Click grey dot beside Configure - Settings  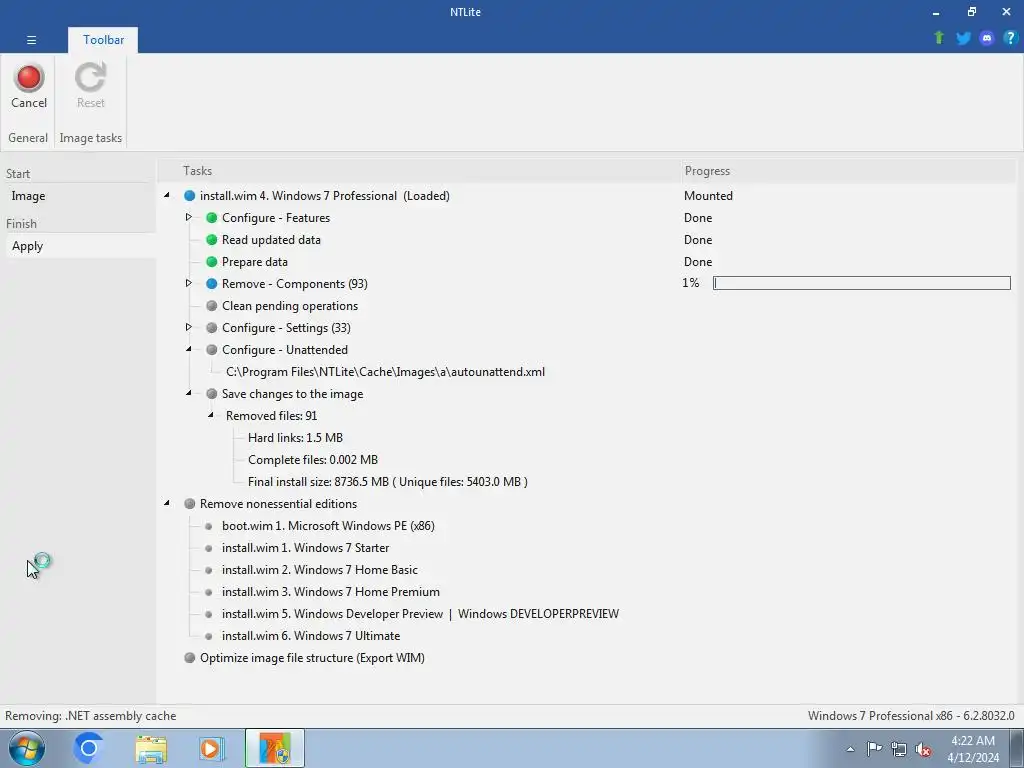coord(212,328)
